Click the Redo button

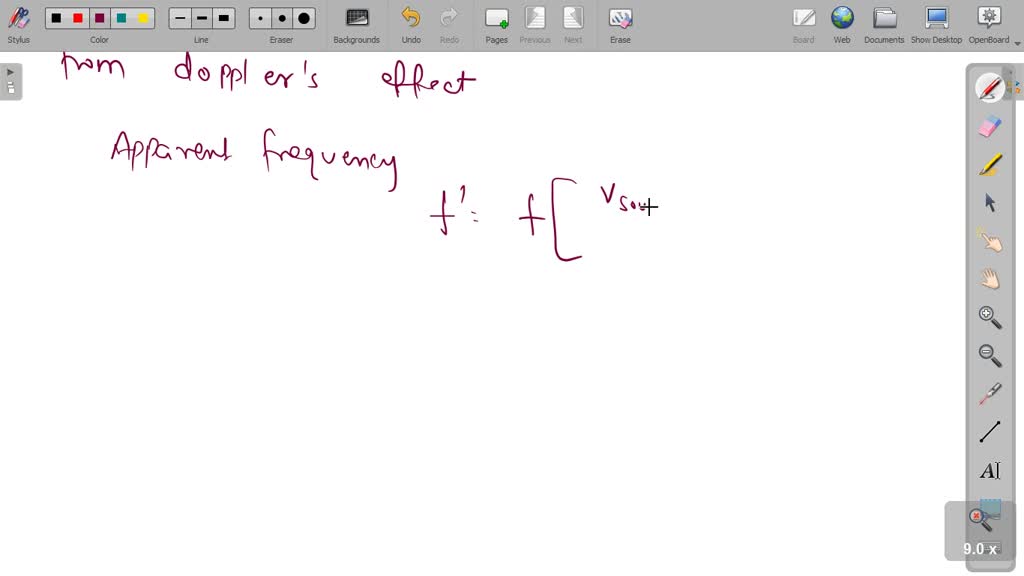click(x=449, y=25)
